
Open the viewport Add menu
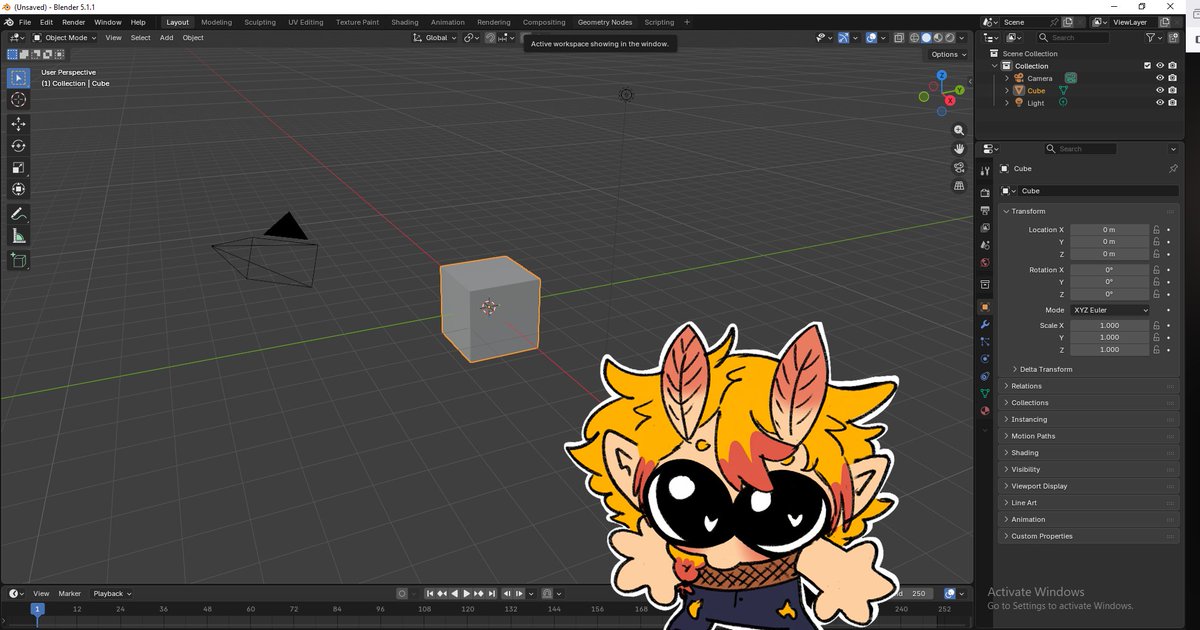coord(166,38)
